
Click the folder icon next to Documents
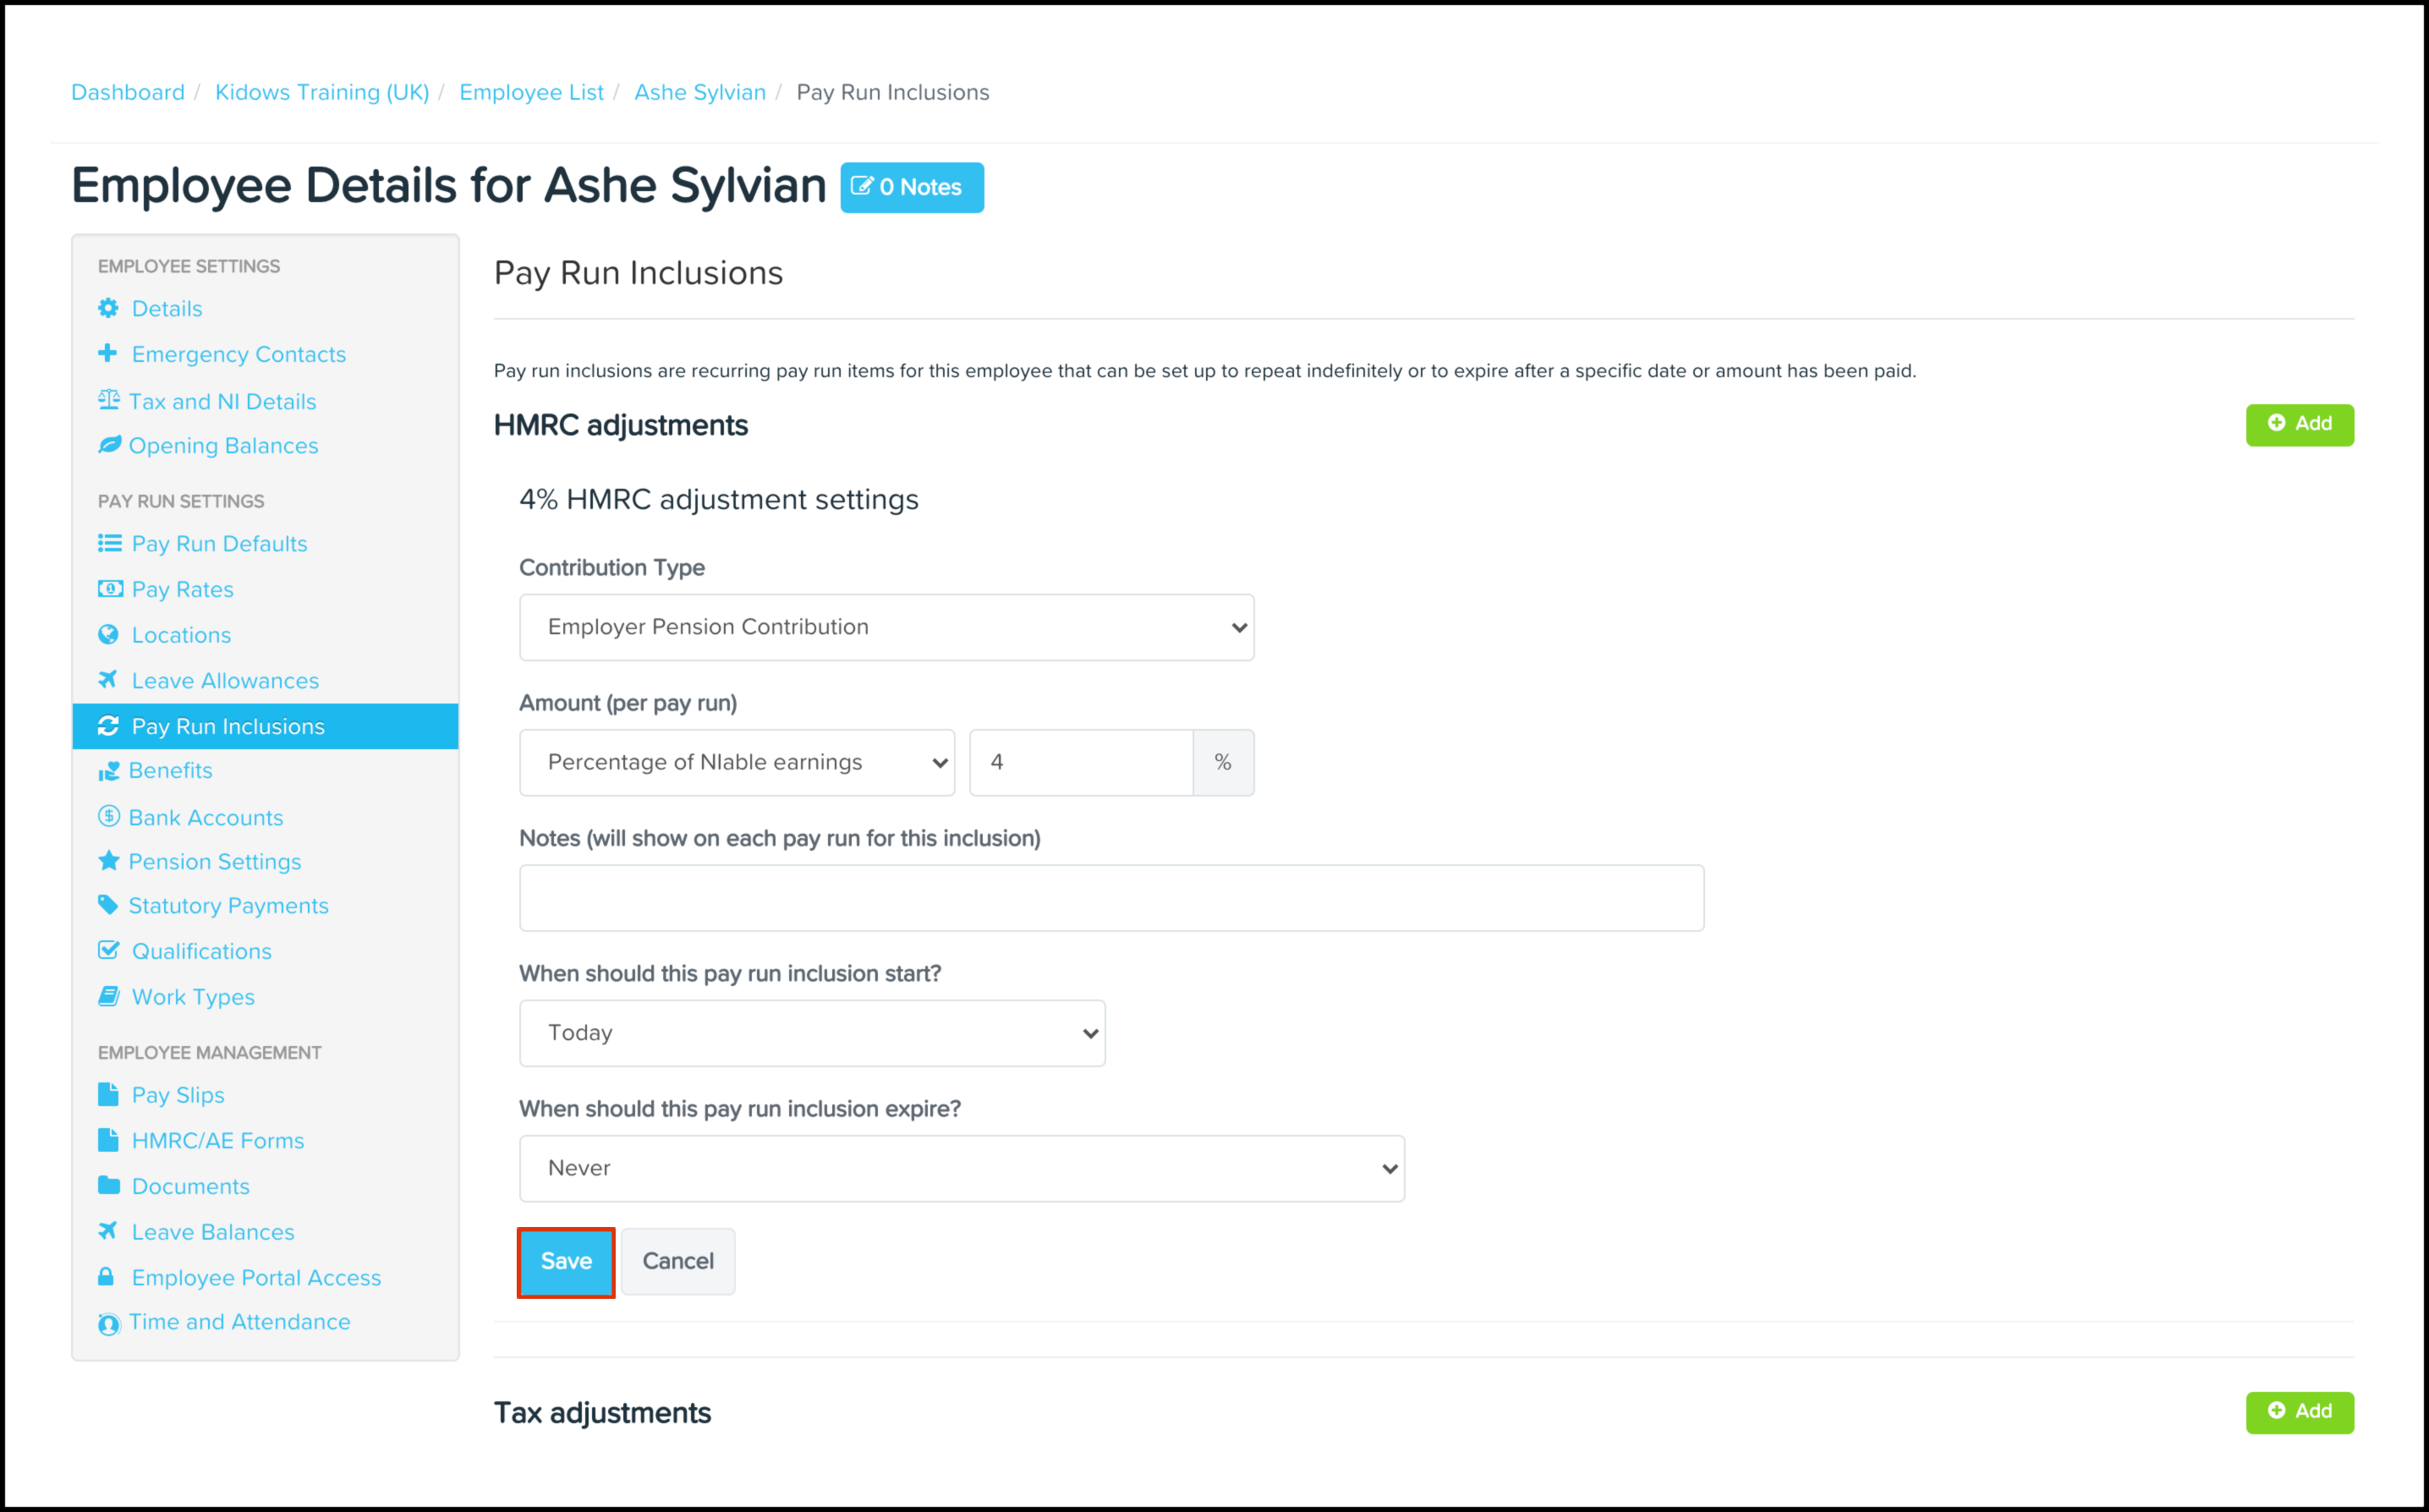click(x=108, y=1186)
